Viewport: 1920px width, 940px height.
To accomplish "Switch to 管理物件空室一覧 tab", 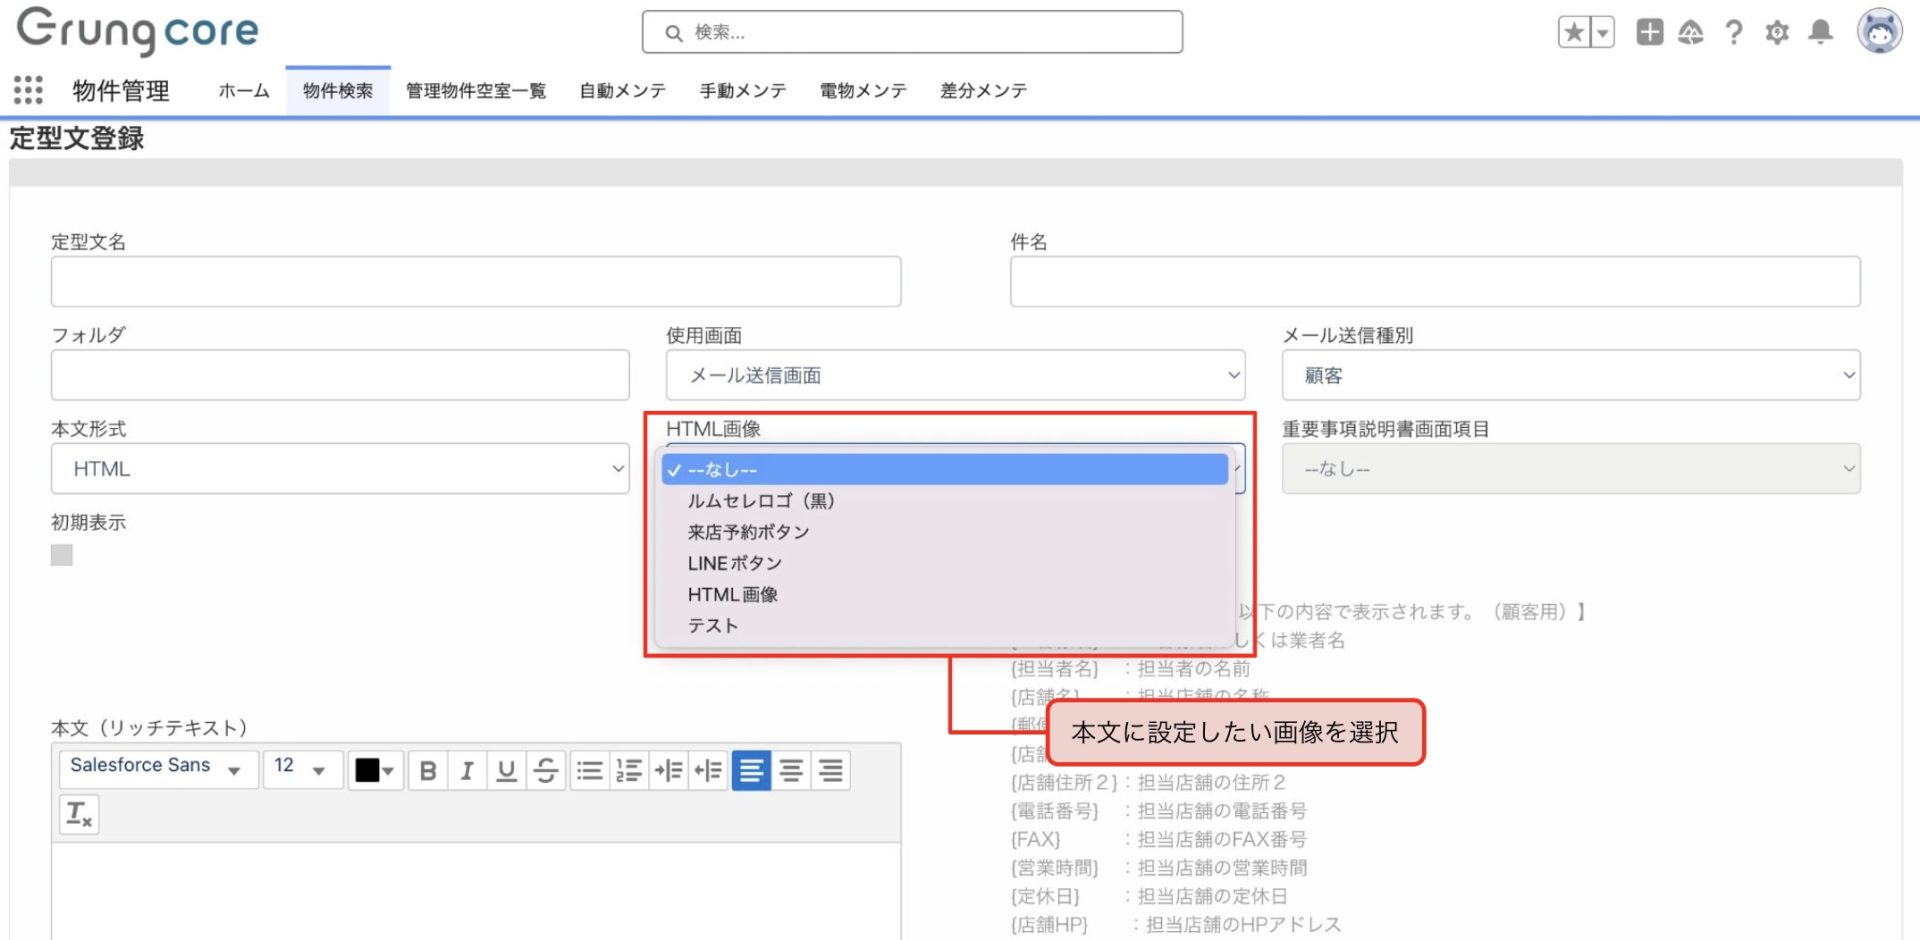I will 476,91.
